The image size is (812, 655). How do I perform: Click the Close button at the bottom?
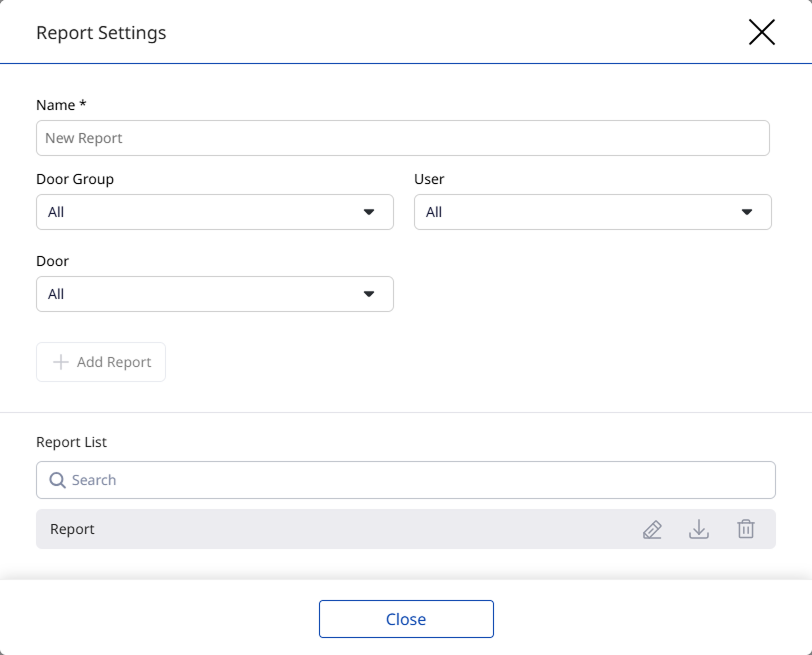click(406, 619)
